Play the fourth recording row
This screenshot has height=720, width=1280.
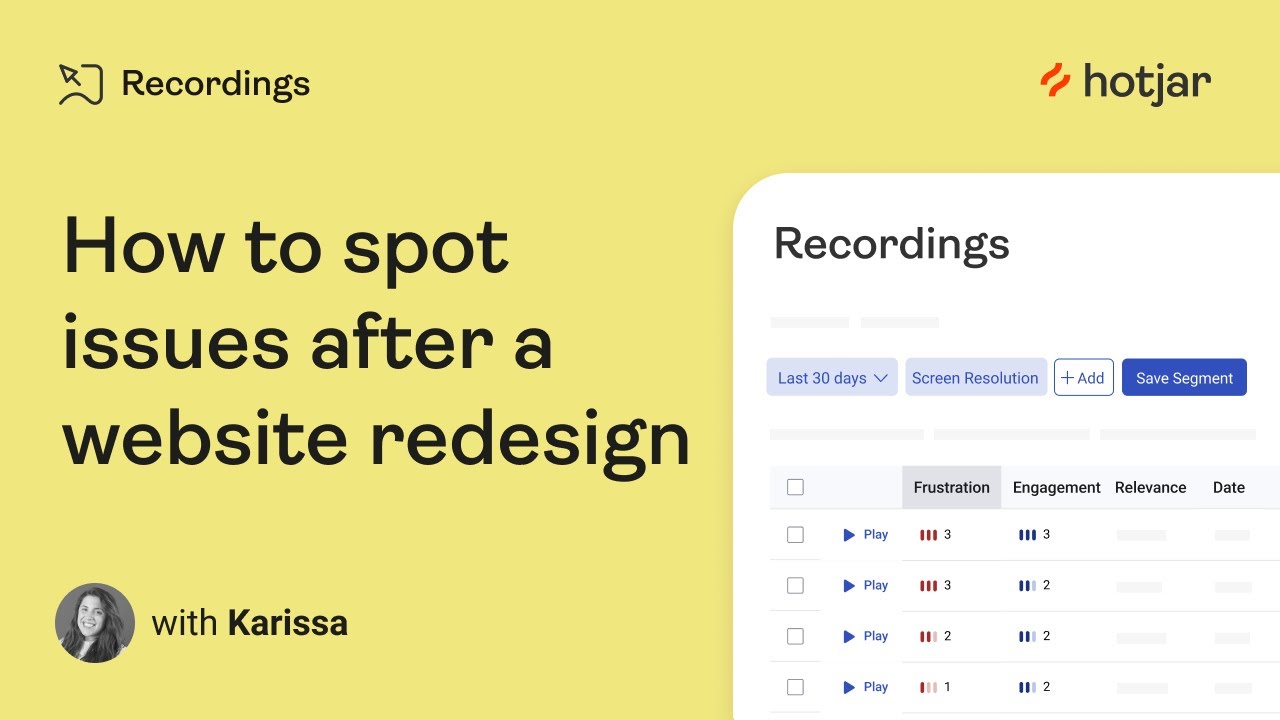865,687
